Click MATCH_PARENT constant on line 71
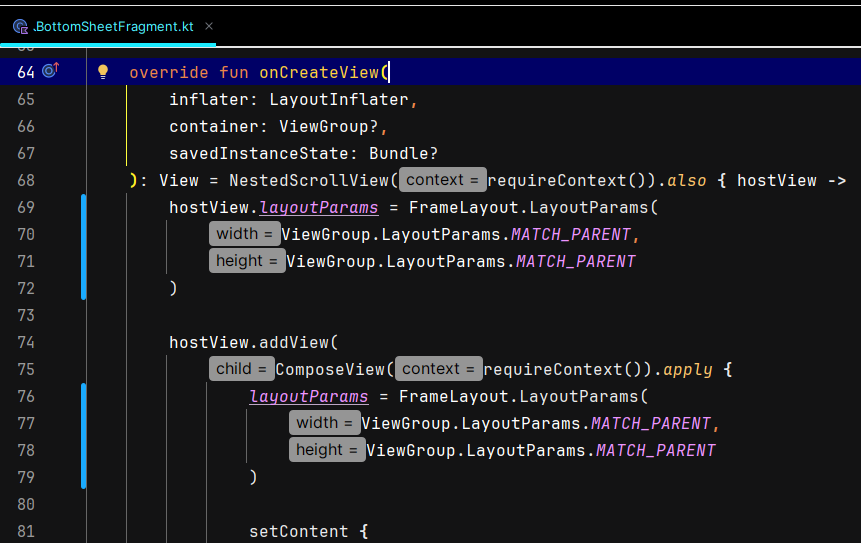Image resolution: width=861 pixels, height=543 pixels. tap(575, 261)
